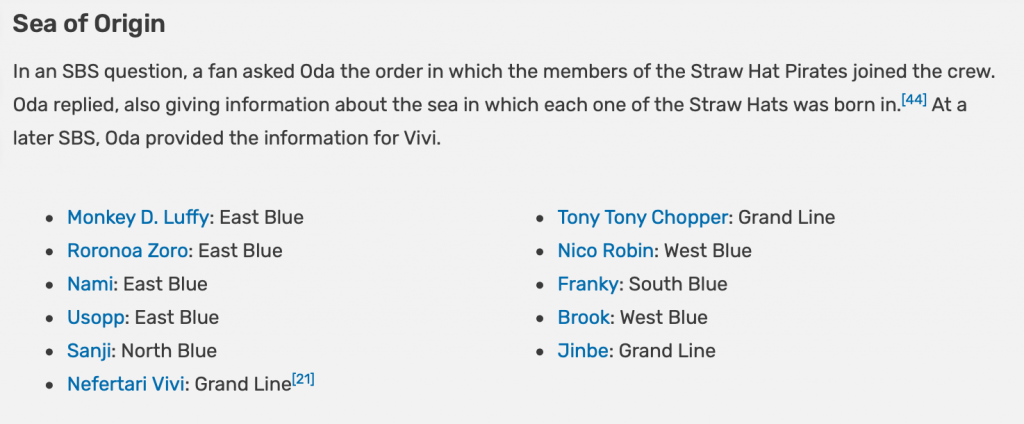The width and height of the screenshot is (1024, 424).
Task: Open the Roronoa Zoro link
Action: point(127,251)
